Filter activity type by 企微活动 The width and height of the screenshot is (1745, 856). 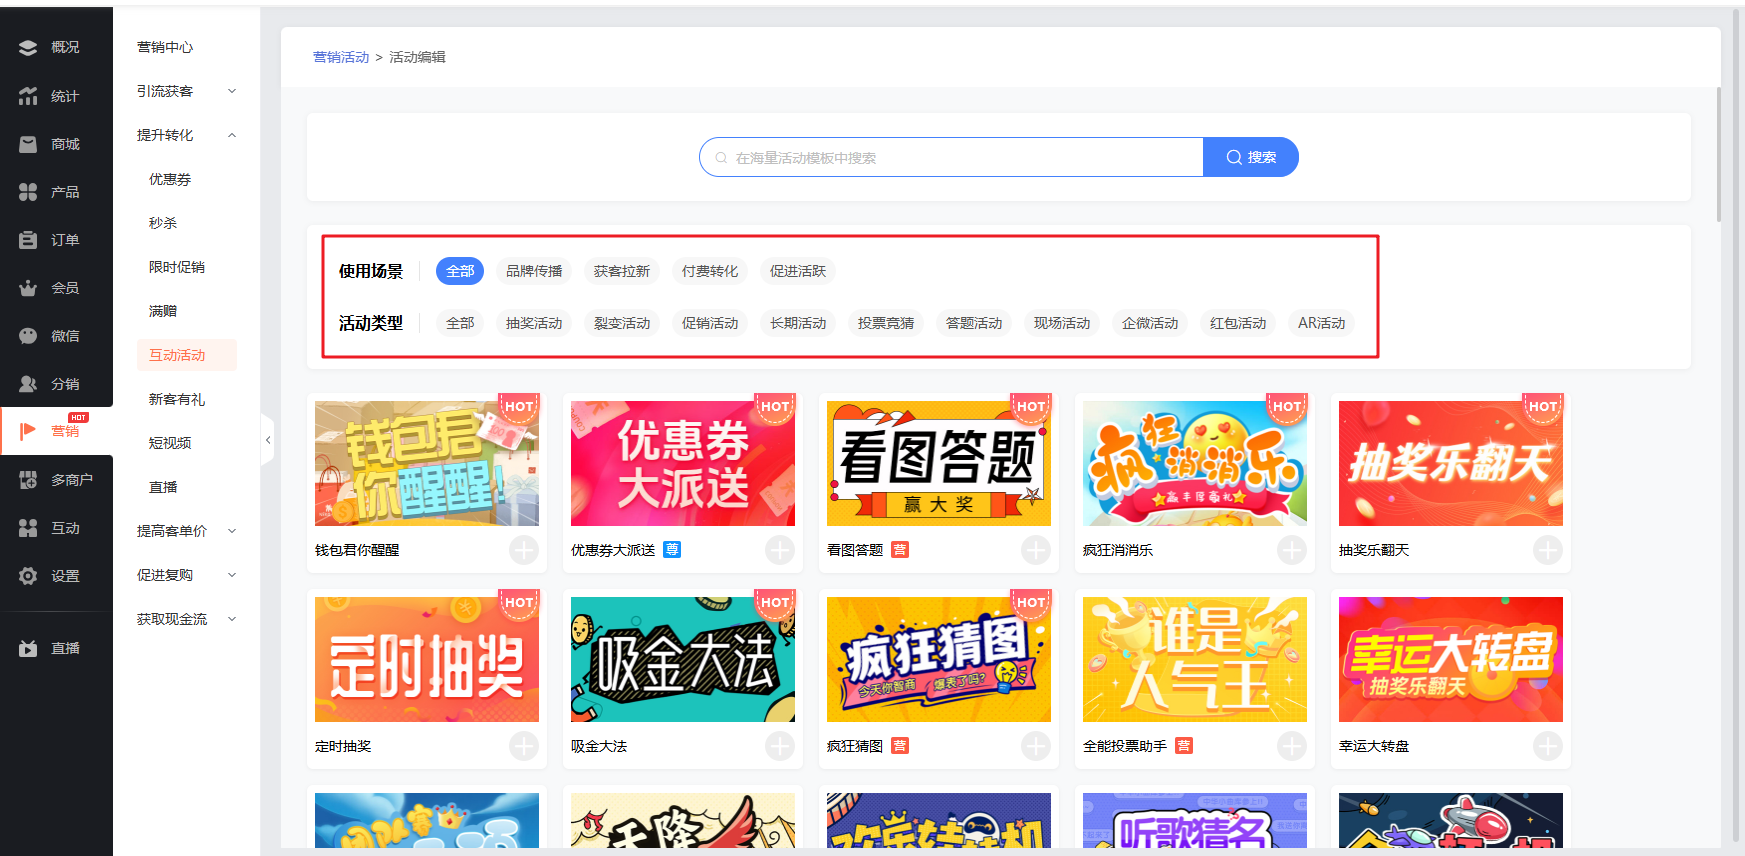pos(1150,323)
